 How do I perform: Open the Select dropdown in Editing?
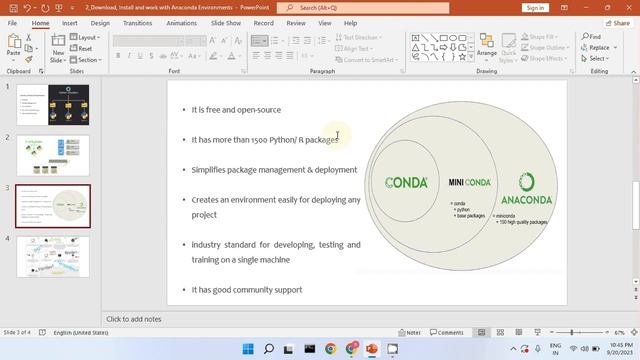click(x=596, y=58)
